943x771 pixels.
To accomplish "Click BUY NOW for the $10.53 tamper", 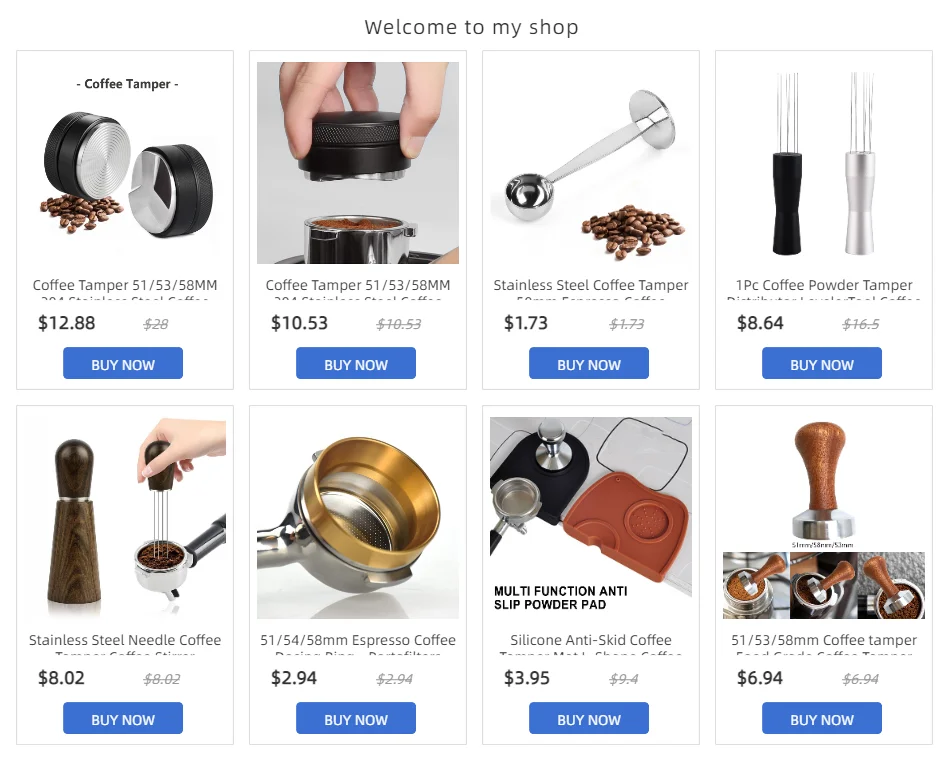I will (x=355, y=363).
